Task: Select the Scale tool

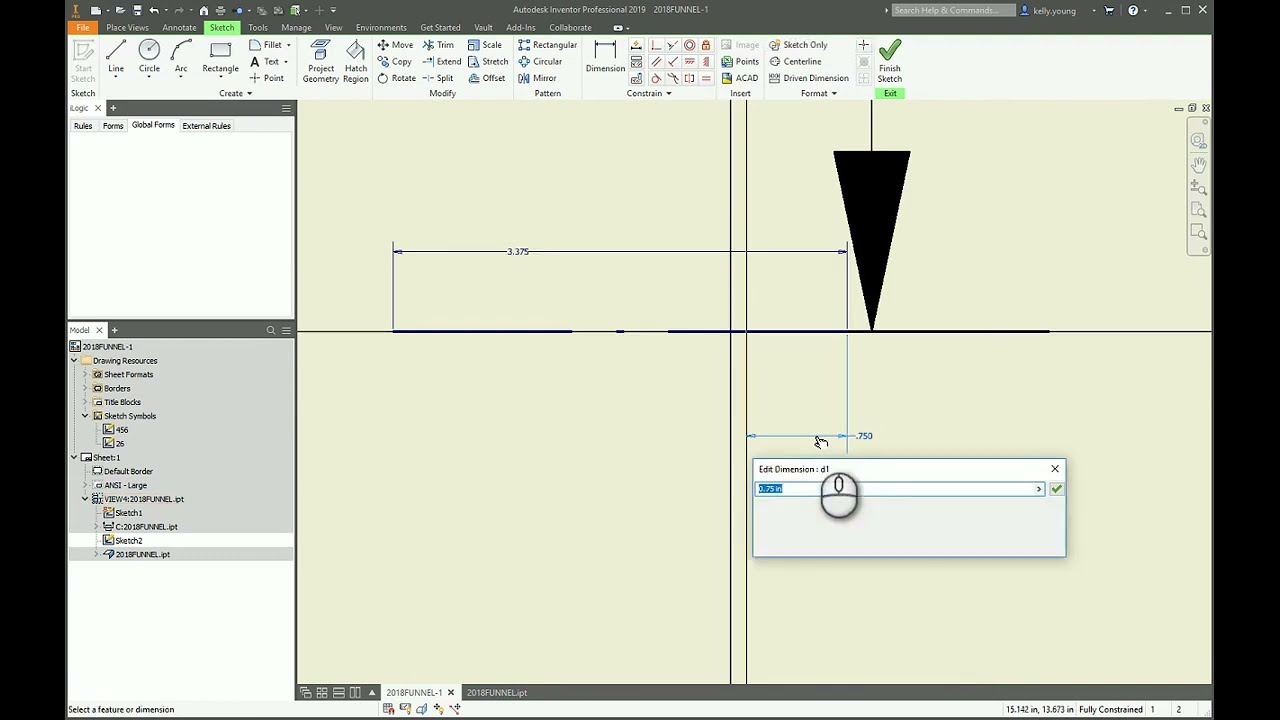Action: pyautogui.click(x=485, y=45)
